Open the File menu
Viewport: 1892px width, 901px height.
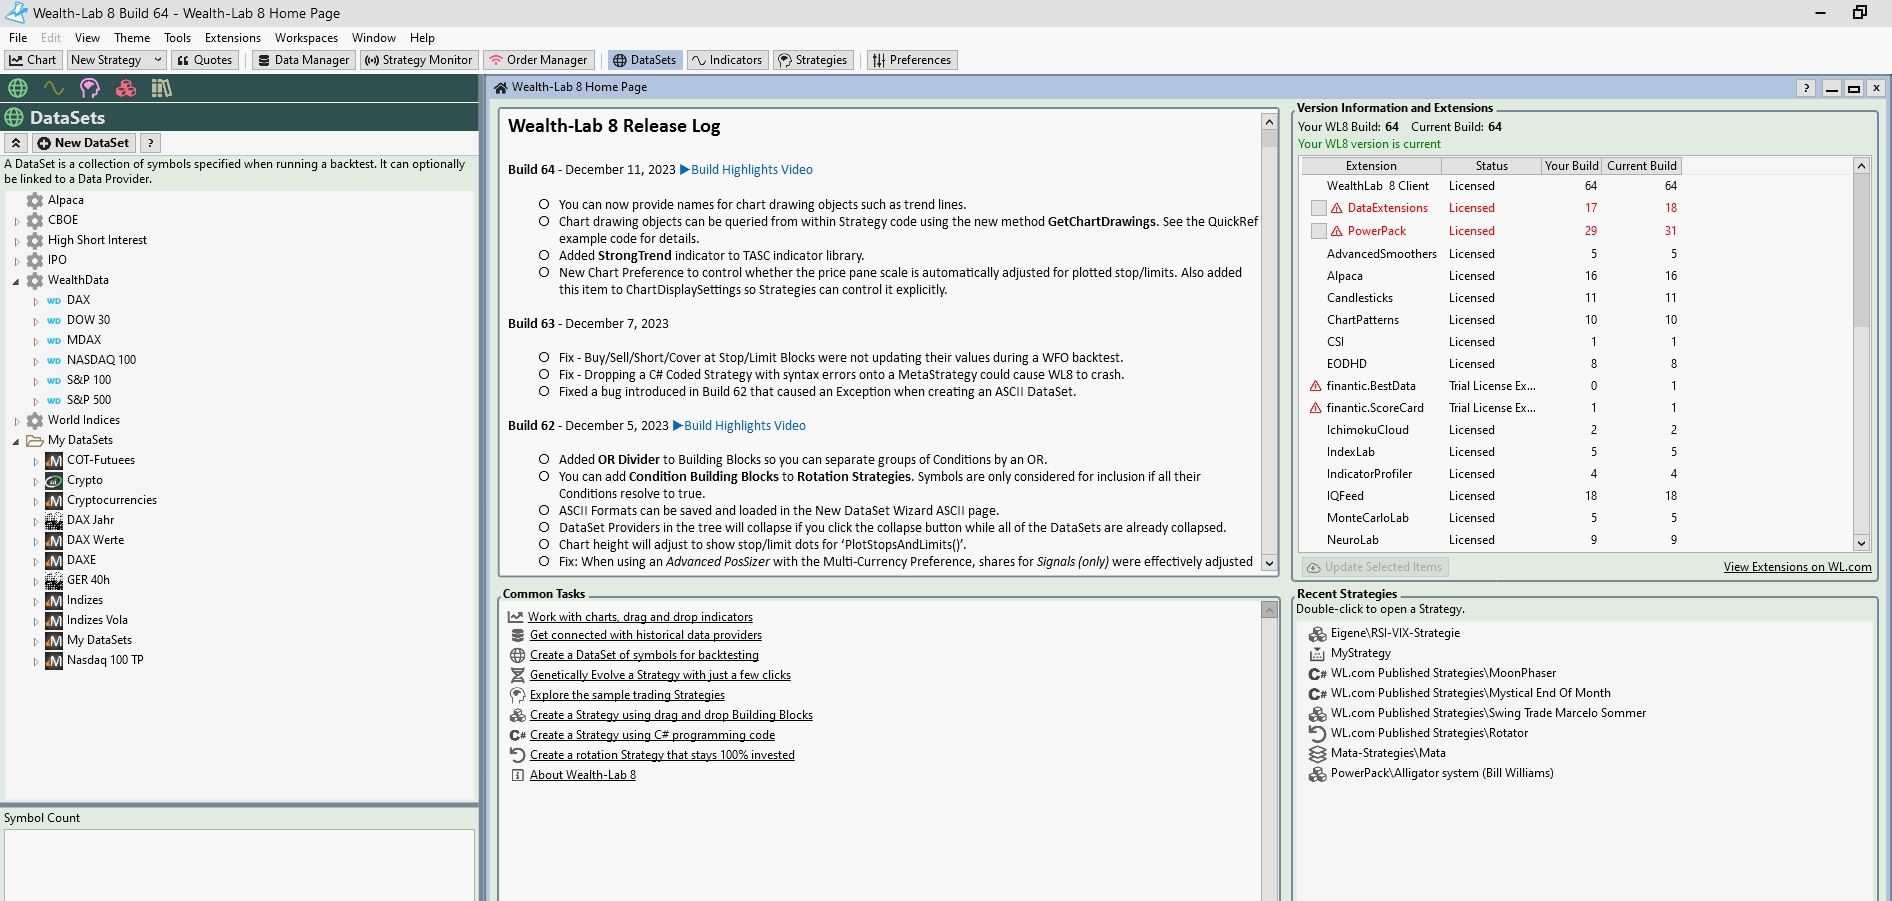pos(18,38)
